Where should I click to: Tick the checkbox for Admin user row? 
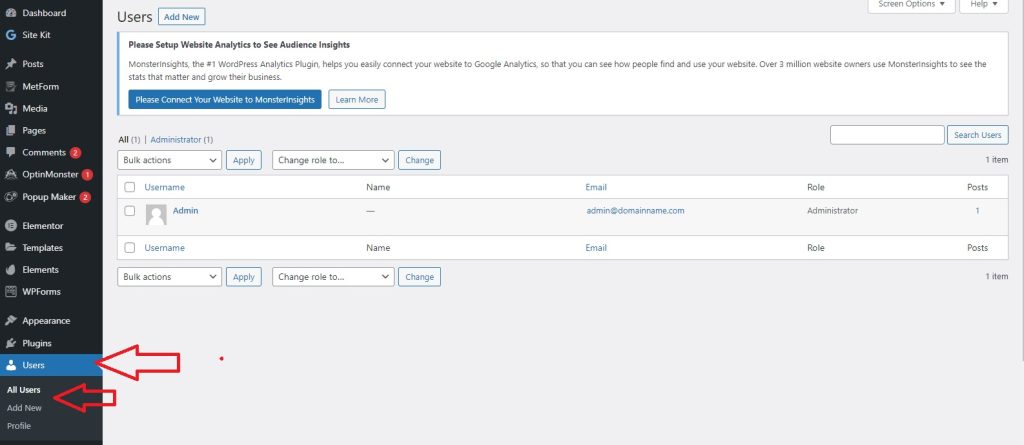(x=130, y=211)
